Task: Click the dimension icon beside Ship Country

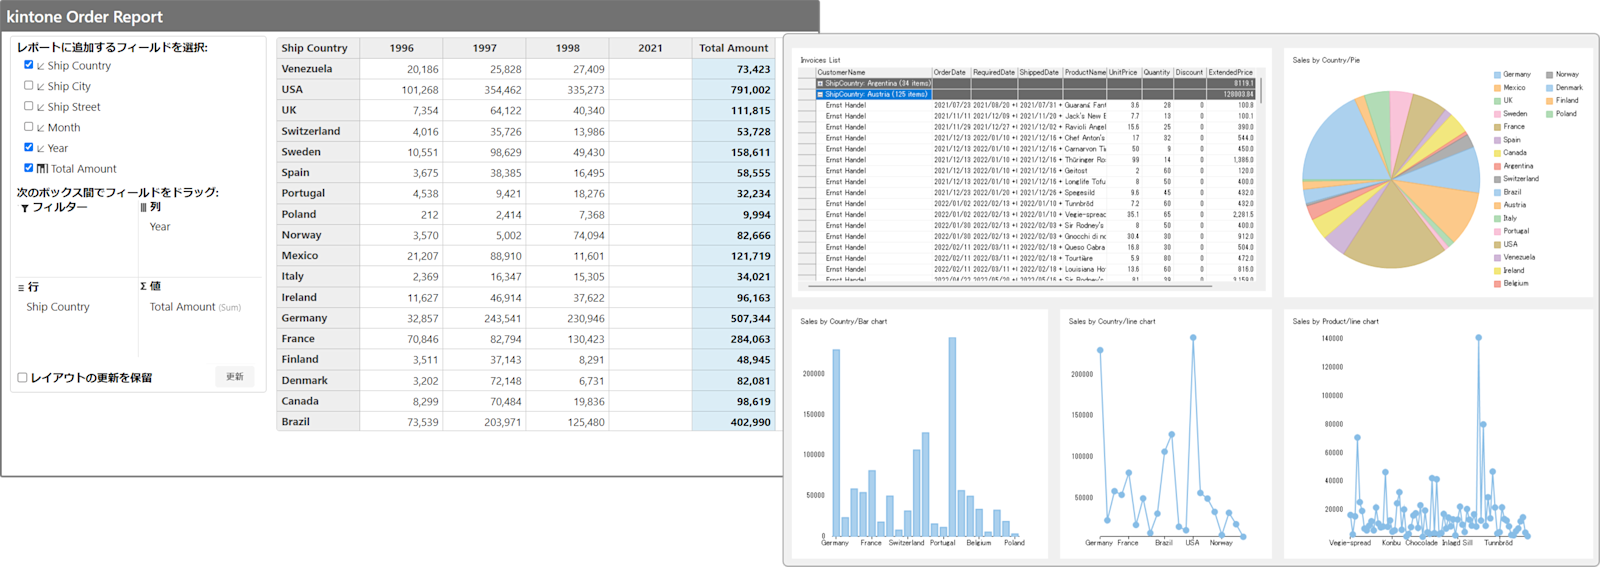Action: click(x=41, y=66)
